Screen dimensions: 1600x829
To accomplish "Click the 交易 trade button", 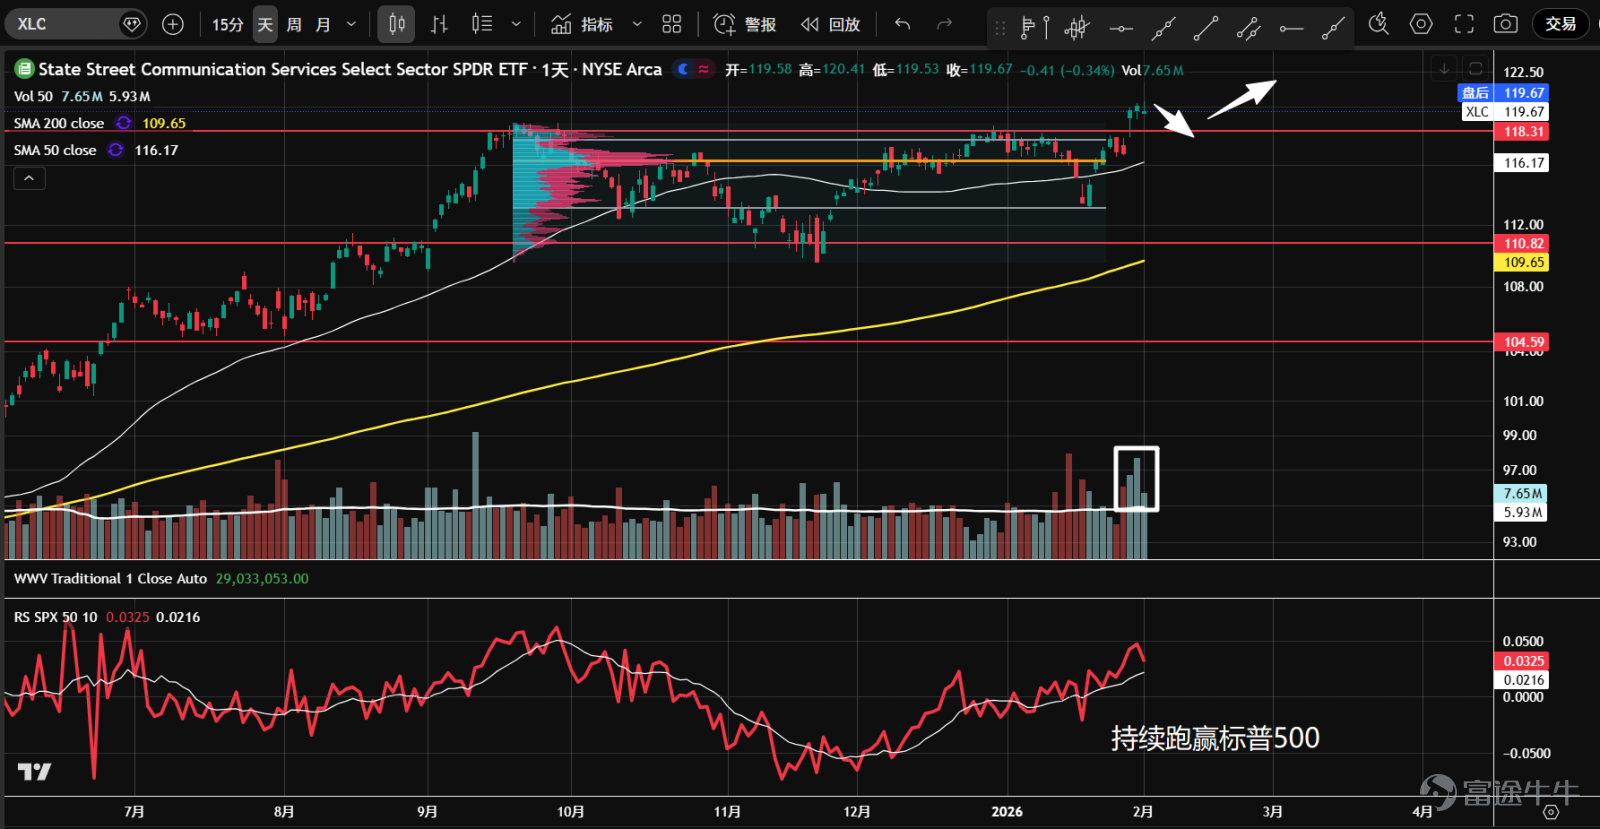I will (1561, 24).
